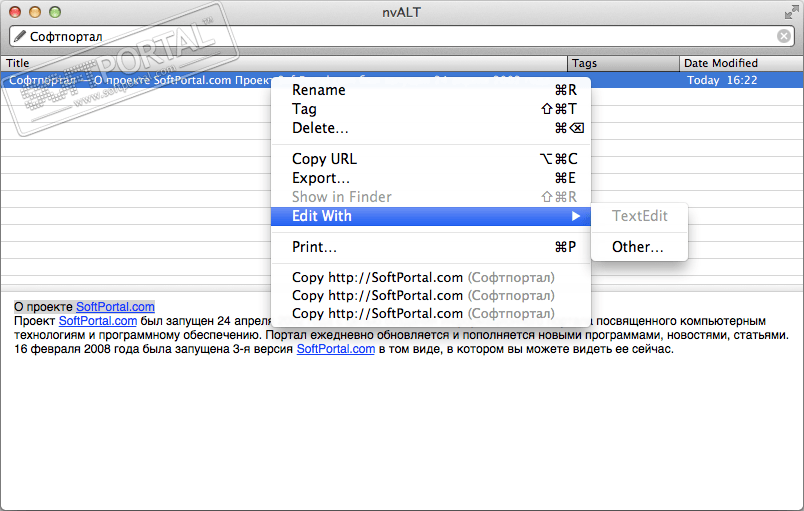Select Delete… in the context menu
The height and width of the screenshot is (511, 804).
[431, 128]
